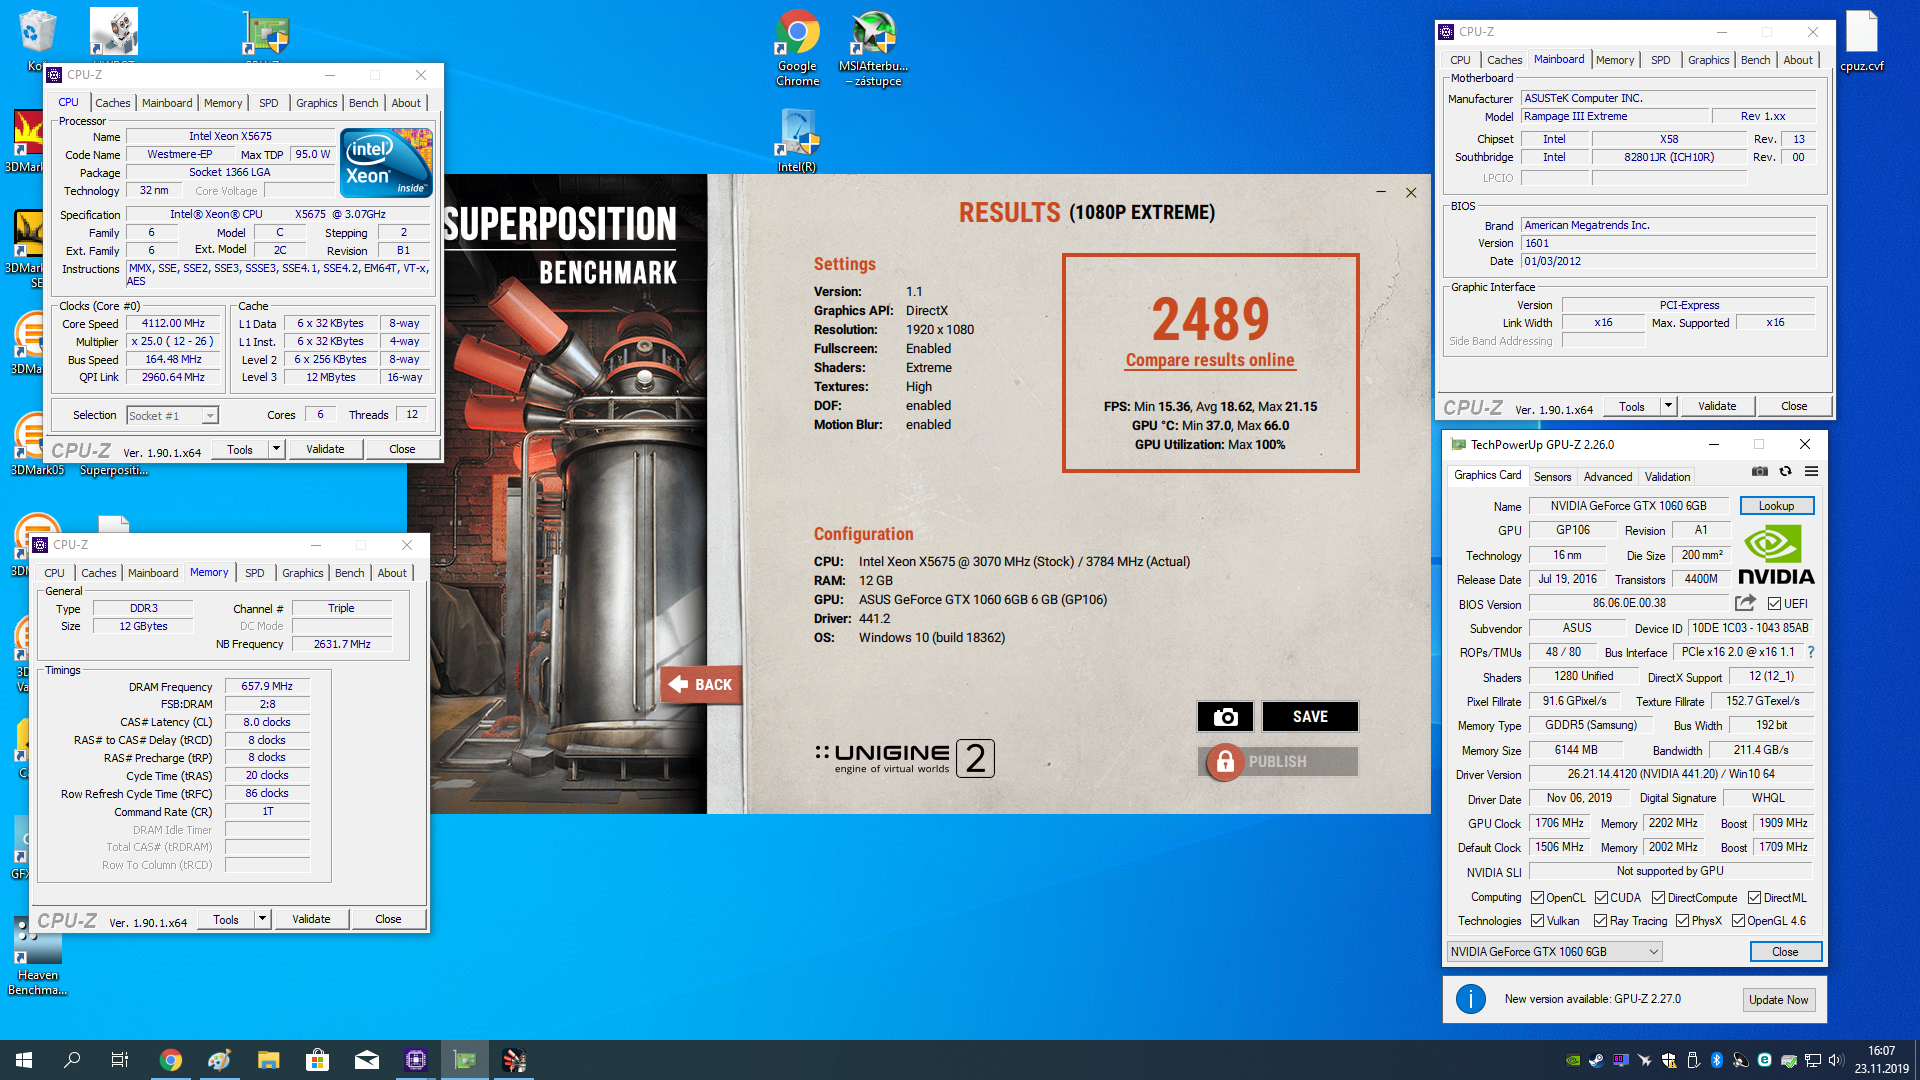Click Bus Interface question mark icon

[1810, 652]
